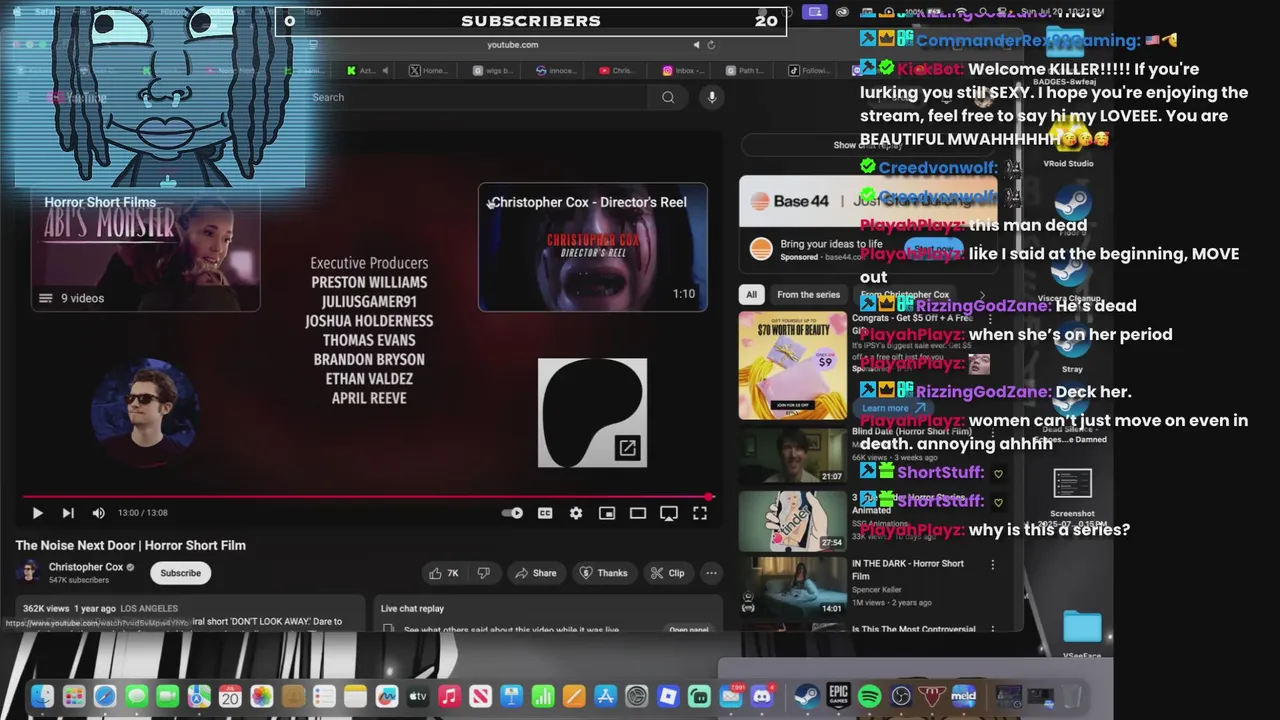Image resolution: width=1280 pixels, height=720 pixels.
Task: Open Steam from the Dock
Action: (807, 696)
